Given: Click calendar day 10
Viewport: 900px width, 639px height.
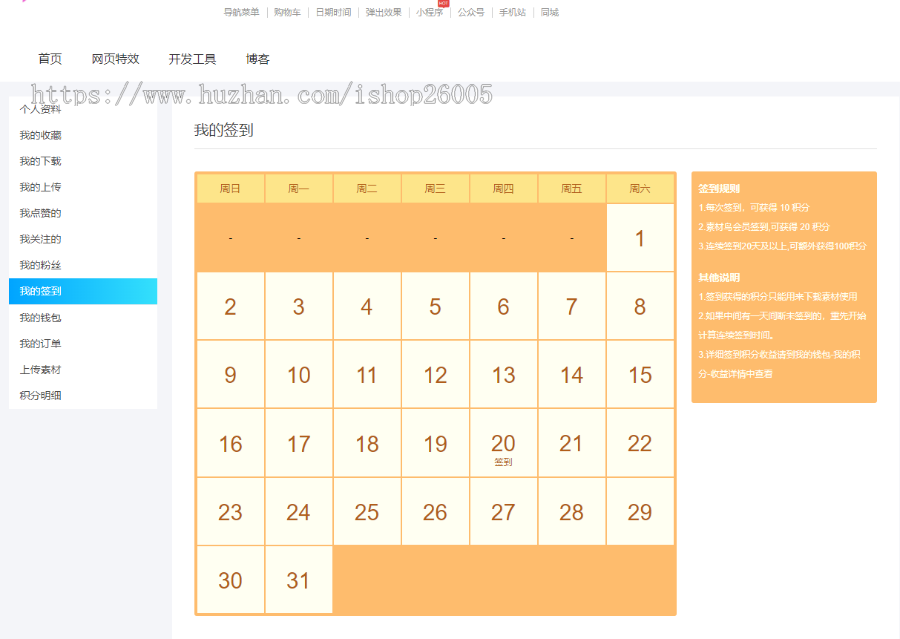Looking at the screenshot, I should 298,374.
